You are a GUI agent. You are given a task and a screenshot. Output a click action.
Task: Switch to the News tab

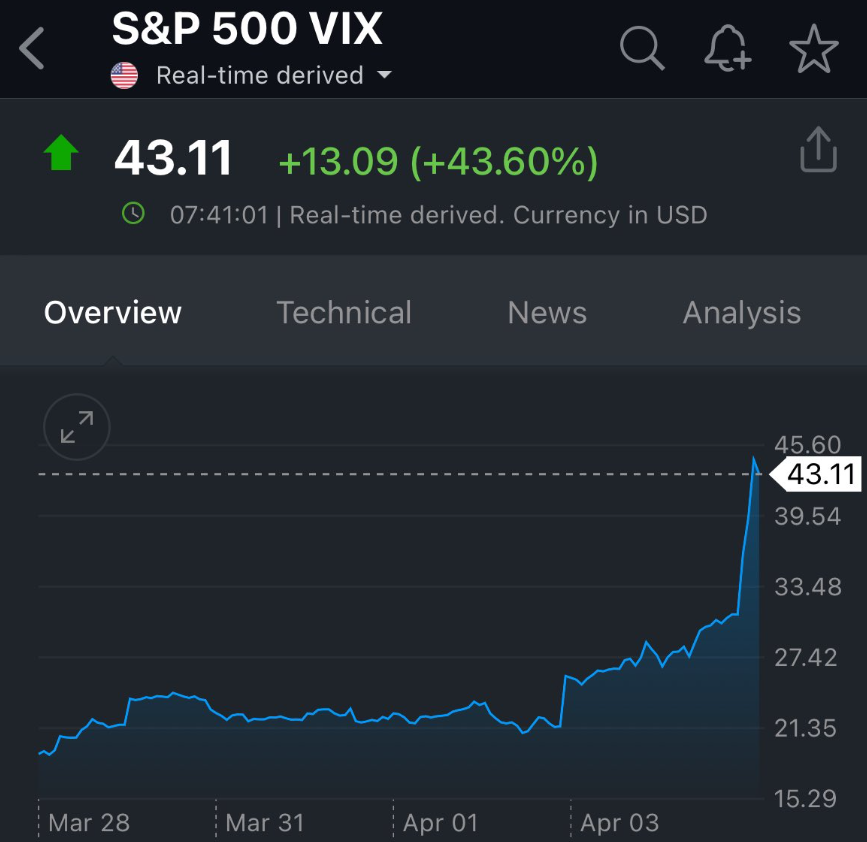[x=547, y=313]
